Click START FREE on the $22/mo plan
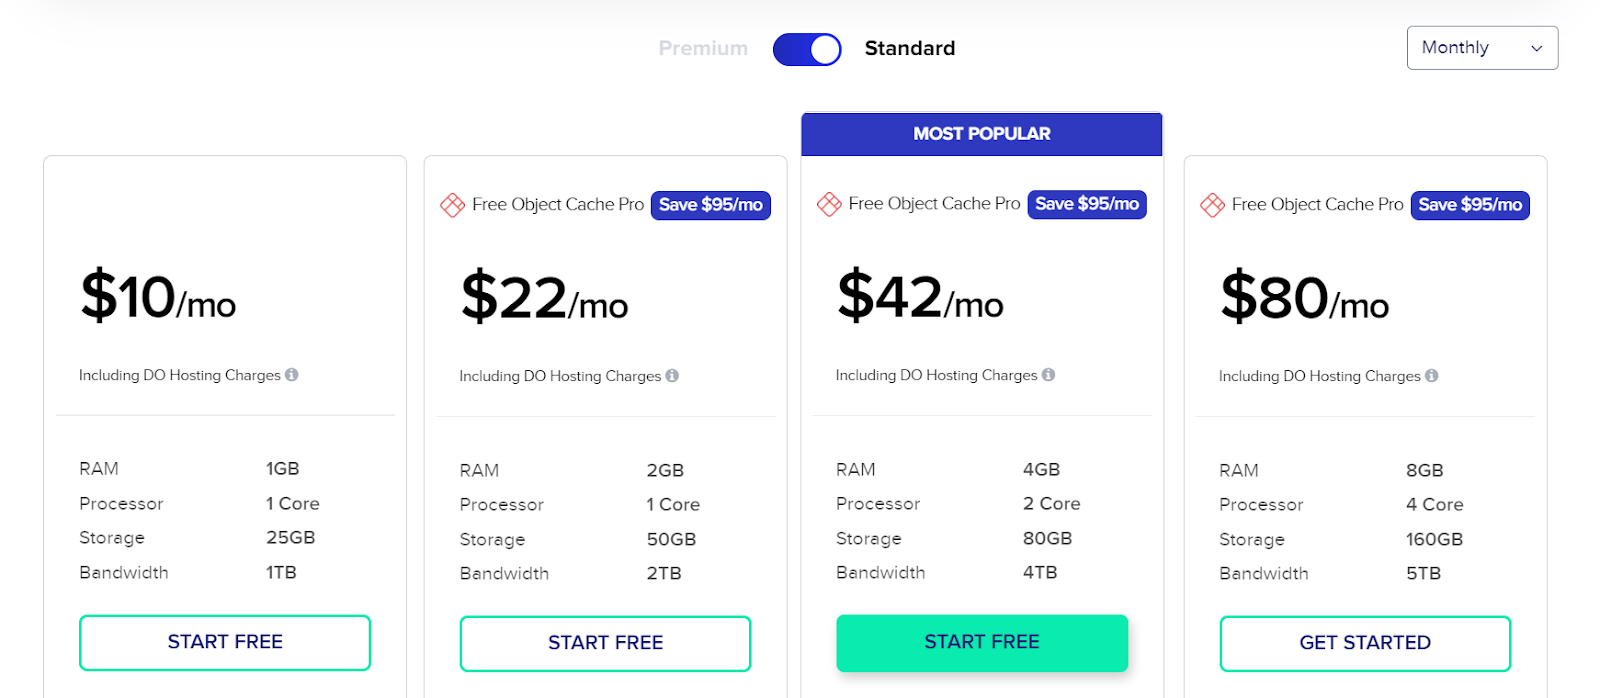Screen dimensions: 1600x698 [605, 643]
